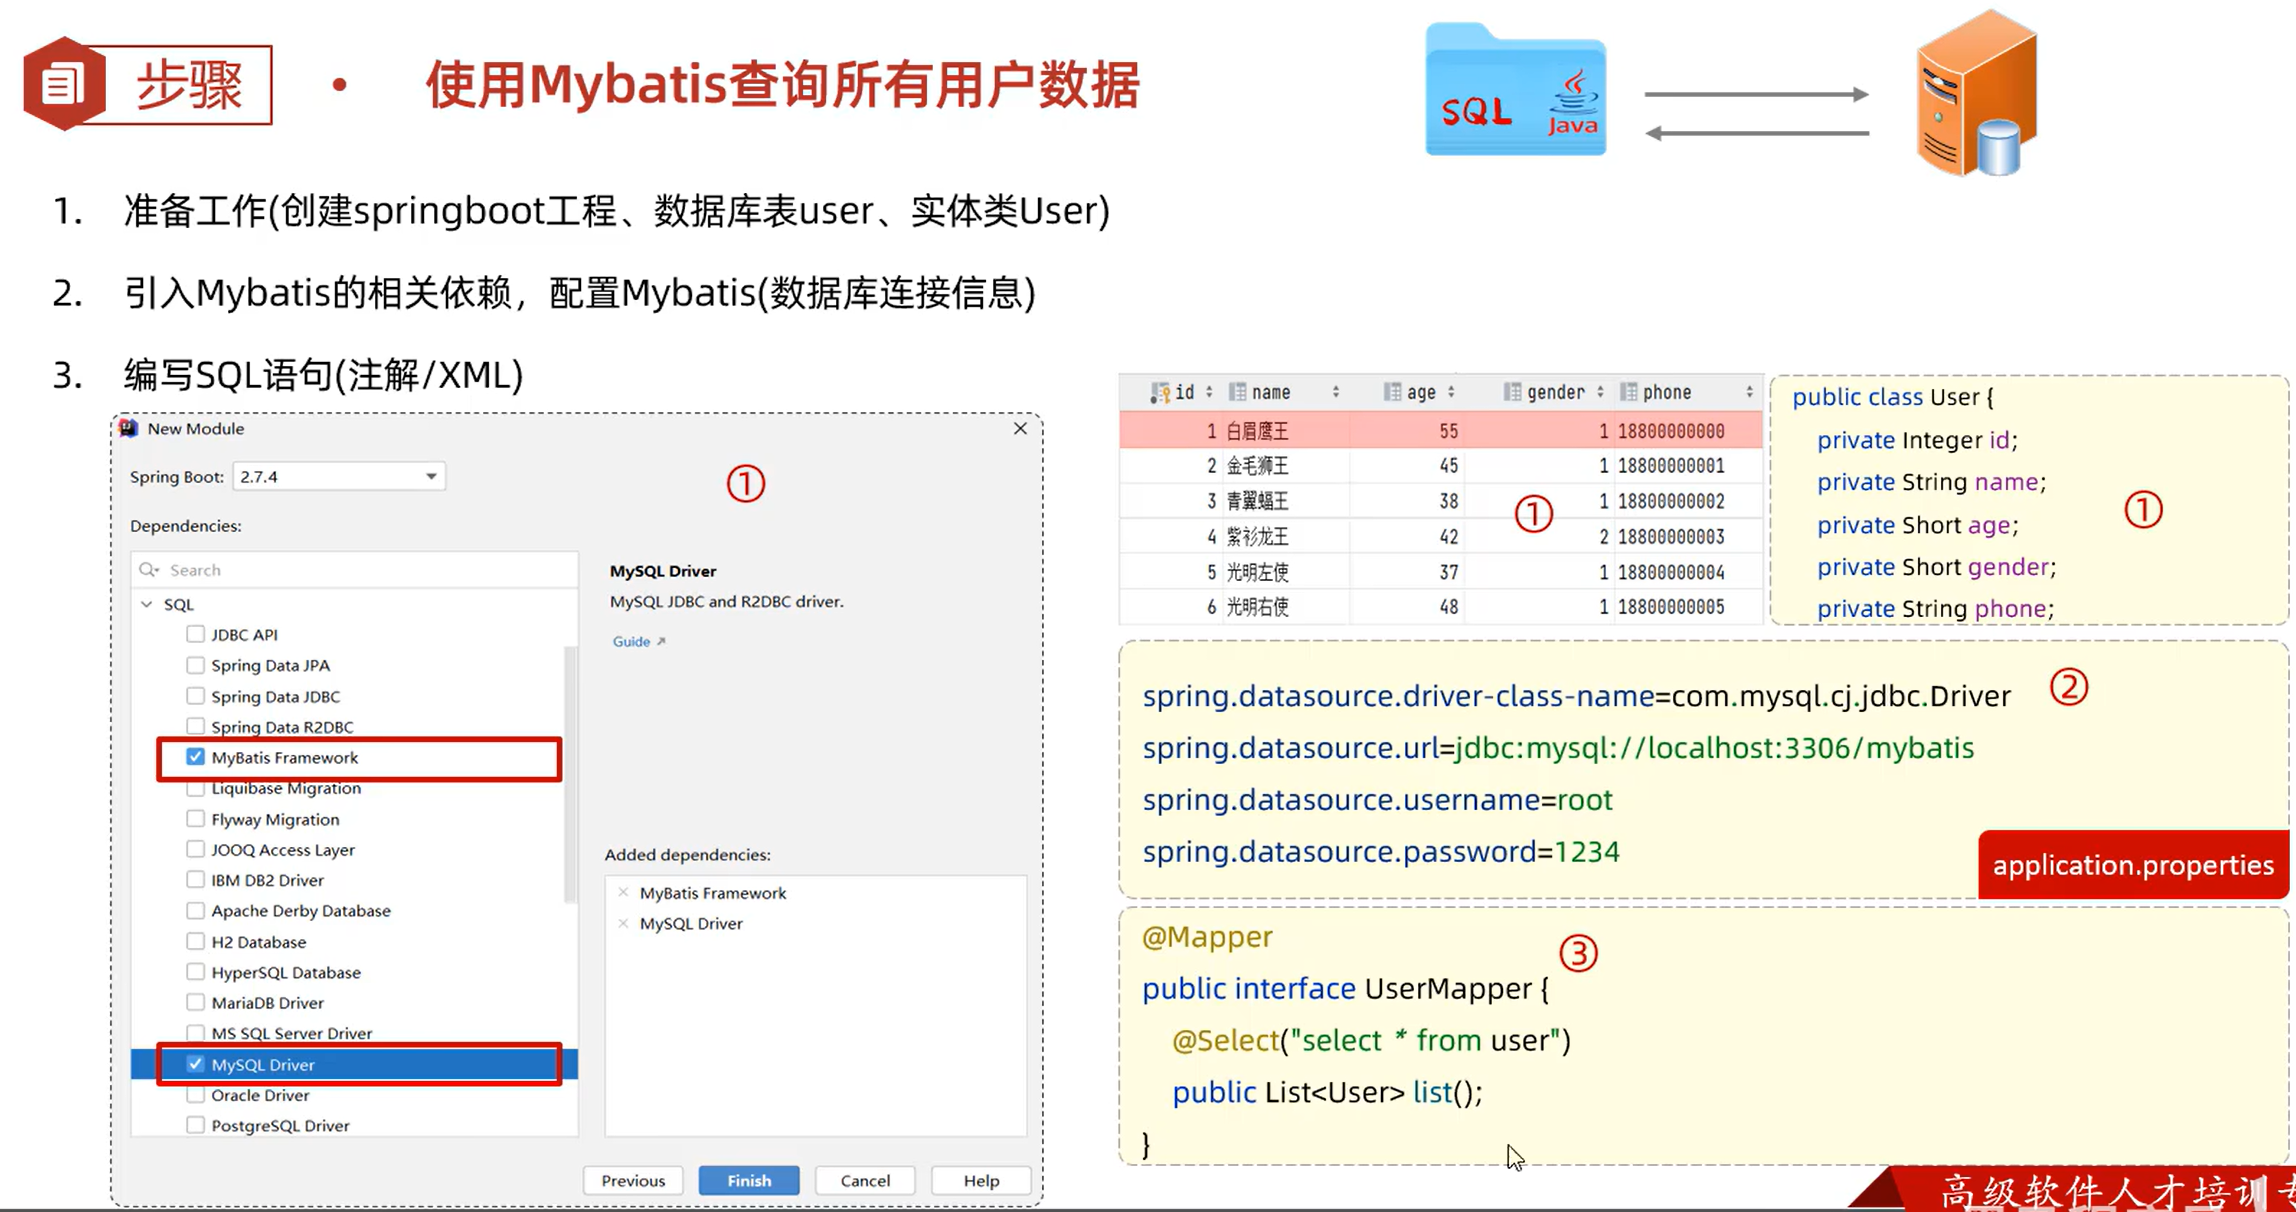Click the sort arrows on the age column
The image size is (2296, 1212).
click(1452, 391)
